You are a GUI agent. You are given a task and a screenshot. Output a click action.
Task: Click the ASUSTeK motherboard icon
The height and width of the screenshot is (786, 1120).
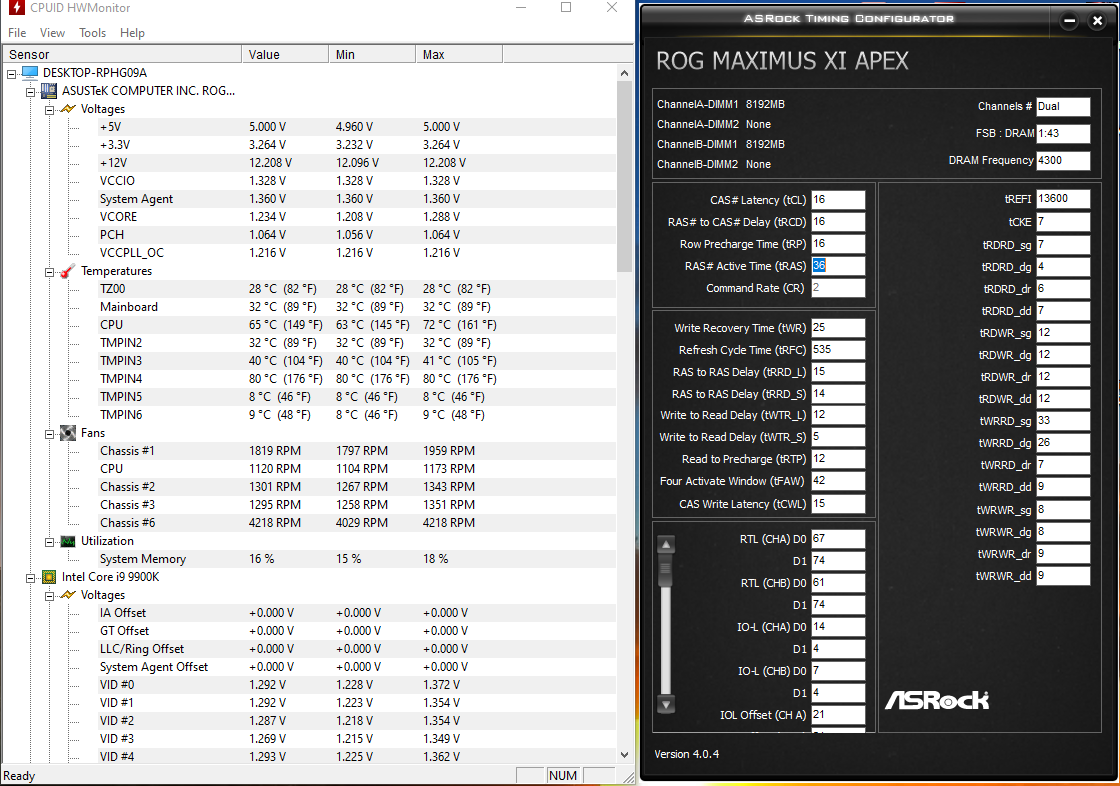tap(49, 91)
